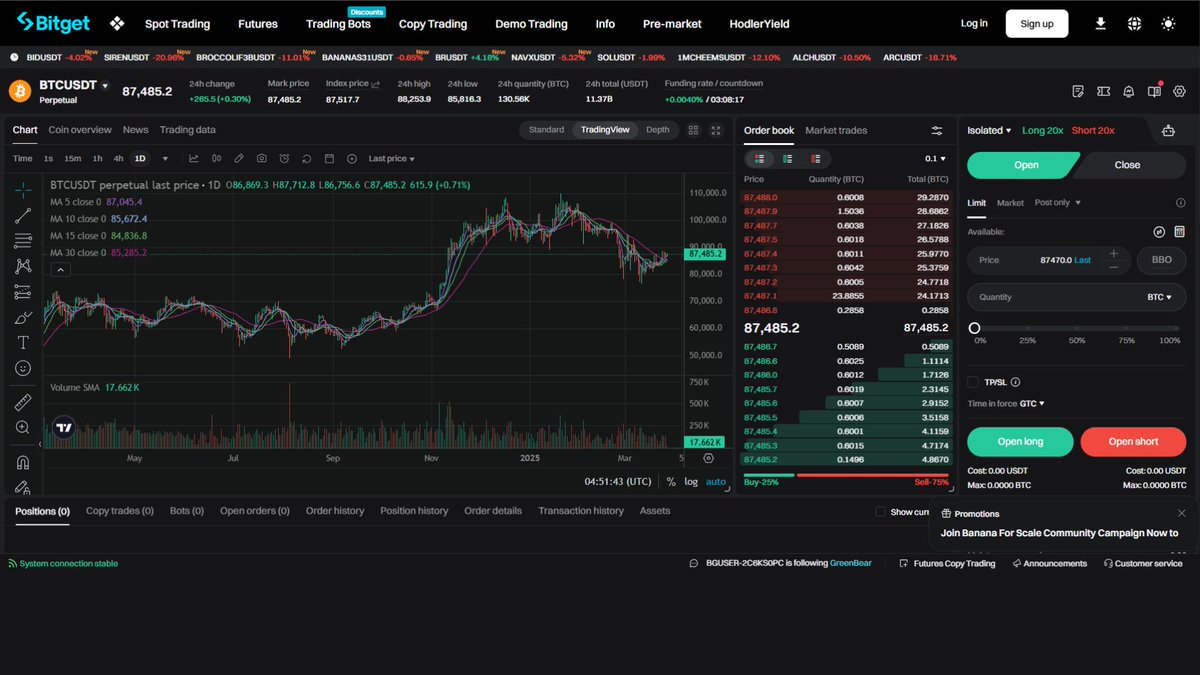Enable the TP/SL checkbox
The image size is (1200, 675).
973,382
